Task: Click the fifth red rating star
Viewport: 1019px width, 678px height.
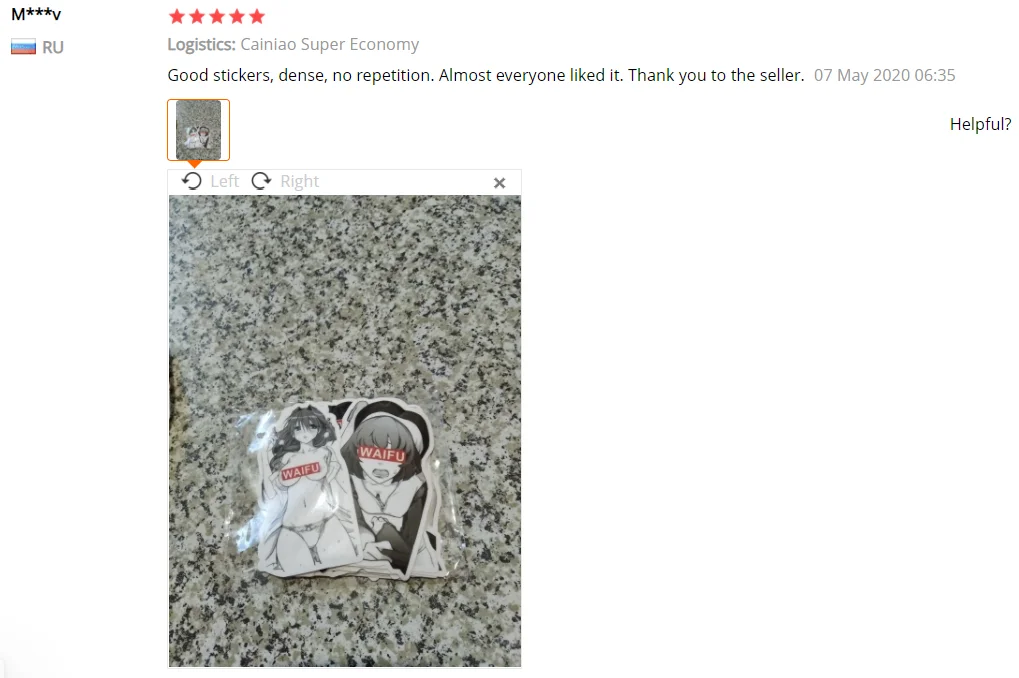Action: click(x=257, y=16)
